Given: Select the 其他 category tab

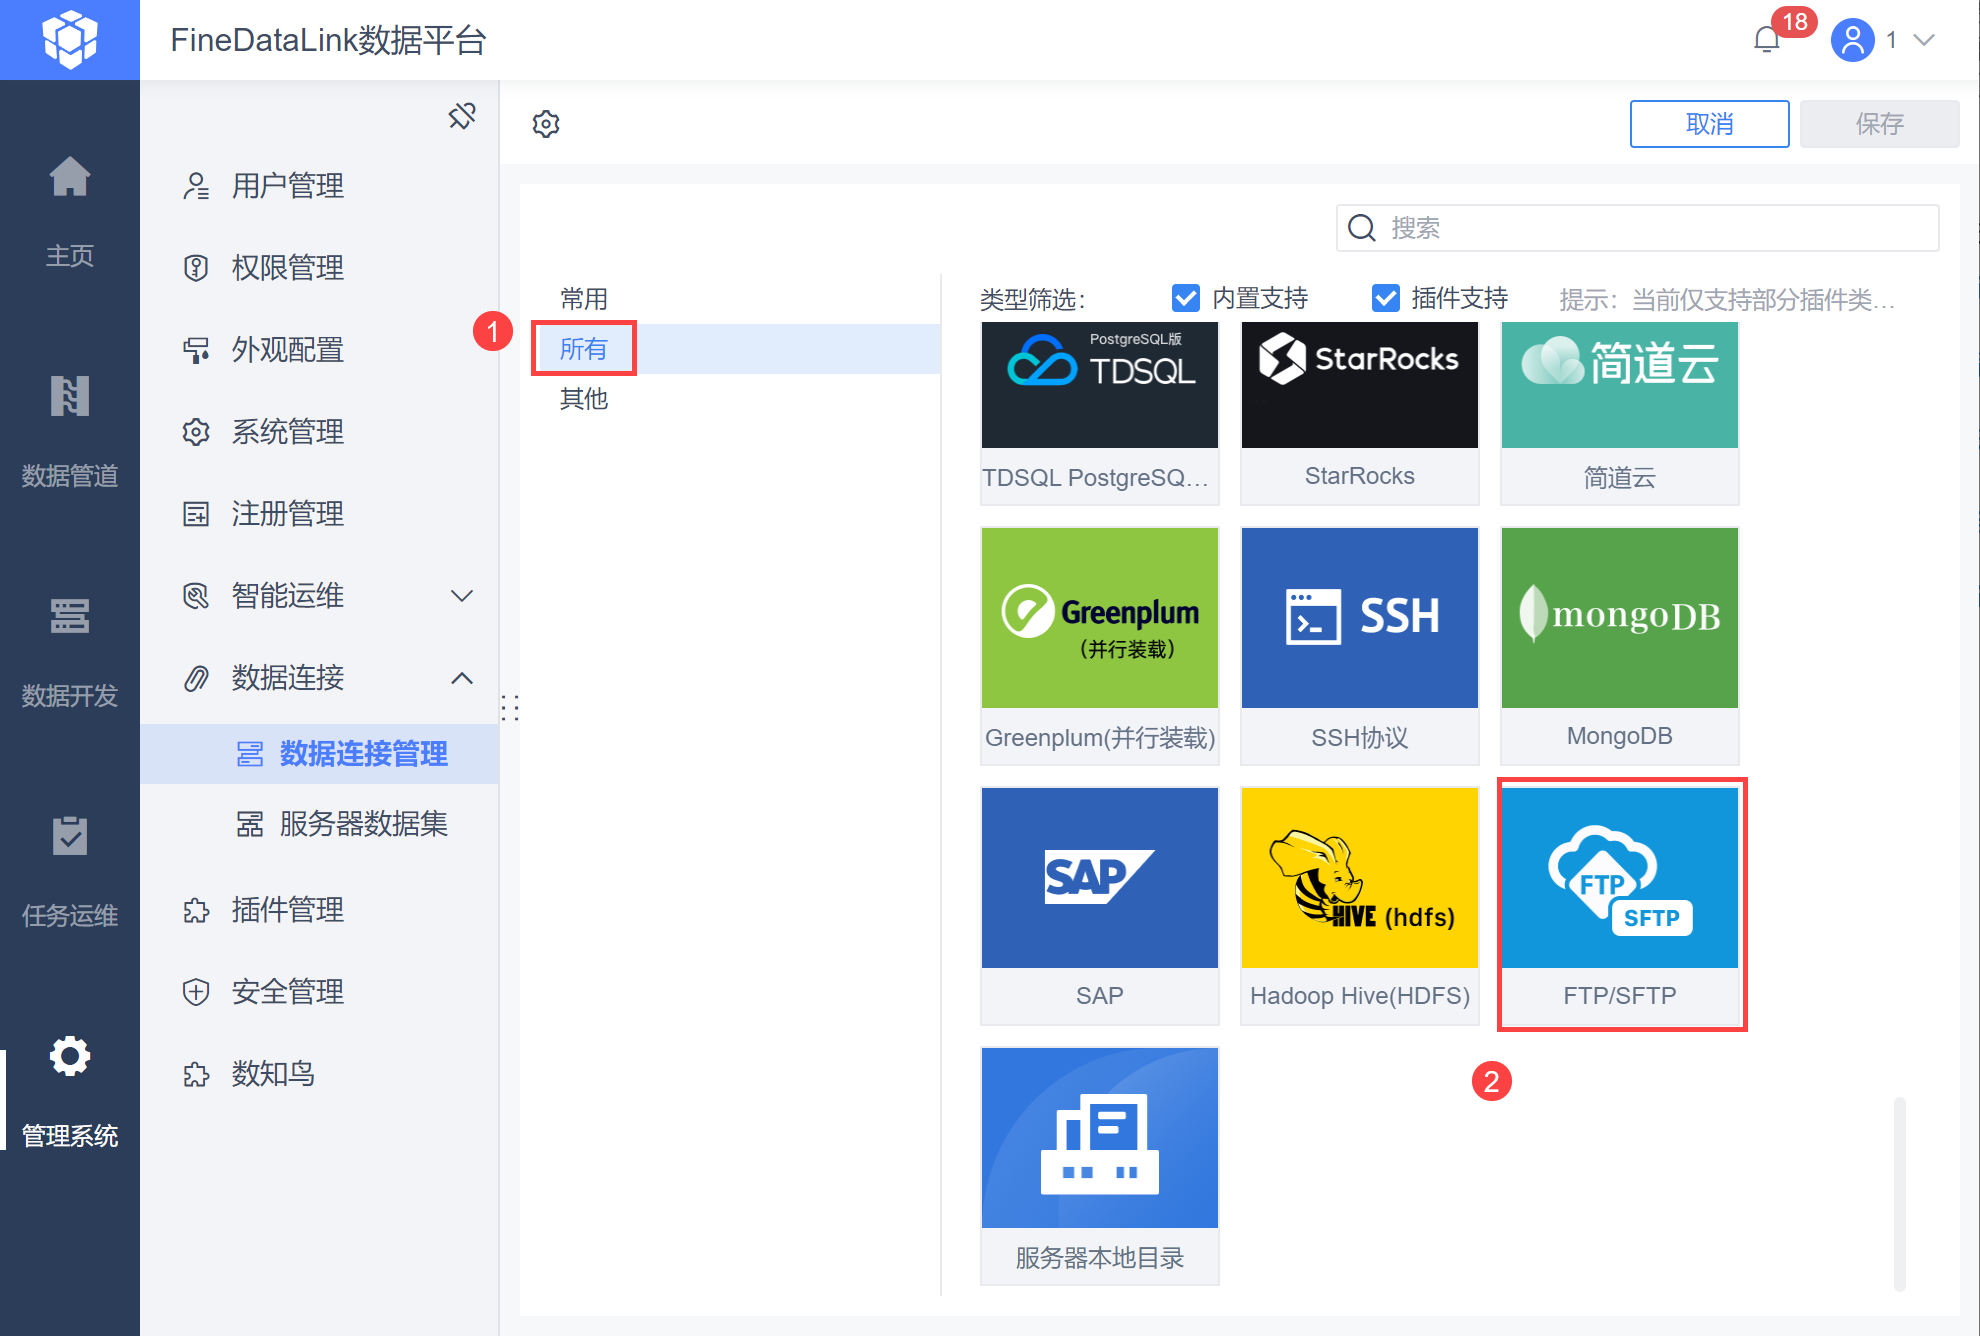Looking at the screenshot, I should [584, 399].
